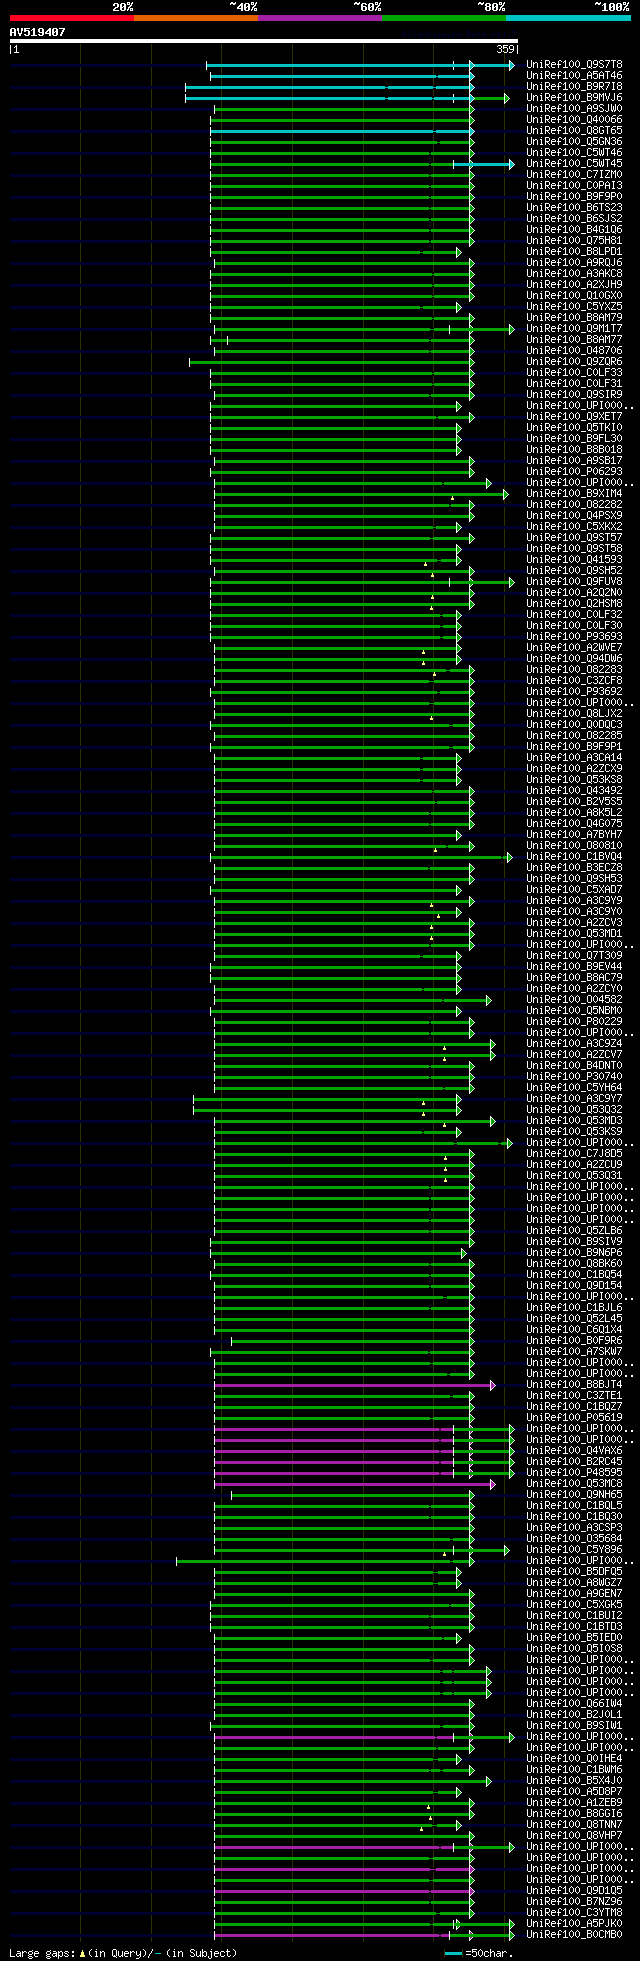Click the purple ~60% identity legend segment
This screenshot has width=640, height=1961.
click(319, 18)
